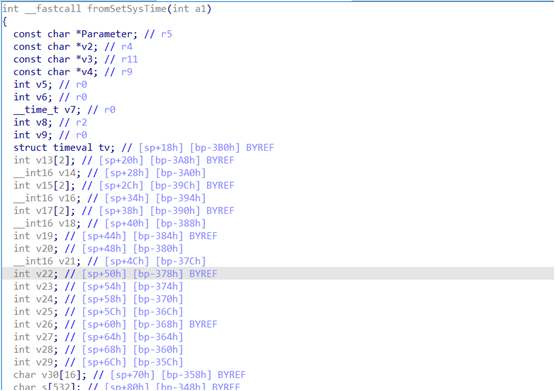Click int v20 declaration
Screen dimensions: 555x391
click(35, 248)
